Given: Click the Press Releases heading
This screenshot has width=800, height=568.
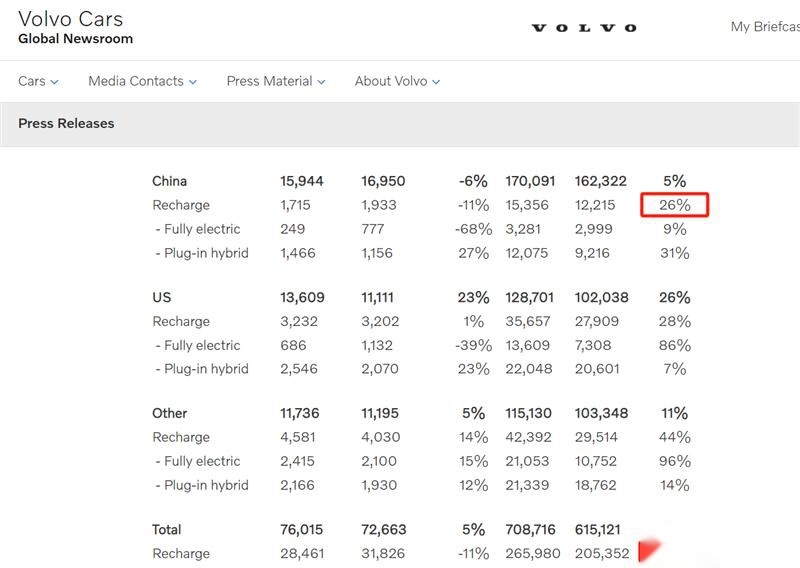Looking at the screenshot, I should coord(66,124).
